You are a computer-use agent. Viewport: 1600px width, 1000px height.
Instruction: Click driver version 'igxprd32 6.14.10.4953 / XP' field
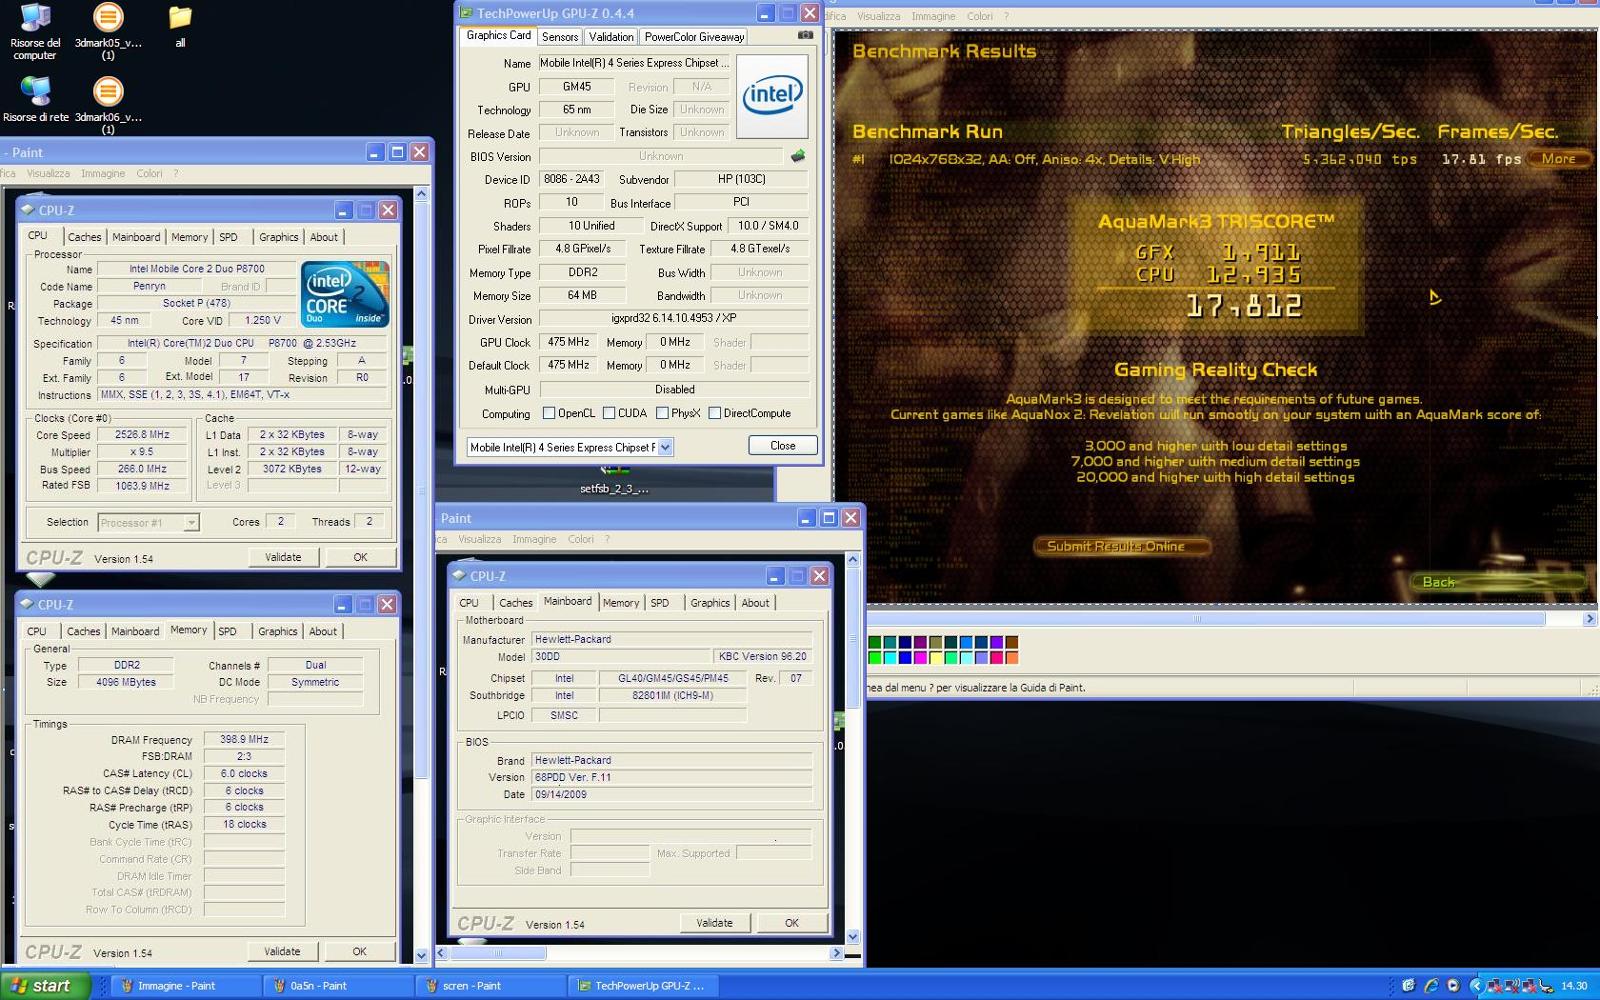[x=674, y=318]
